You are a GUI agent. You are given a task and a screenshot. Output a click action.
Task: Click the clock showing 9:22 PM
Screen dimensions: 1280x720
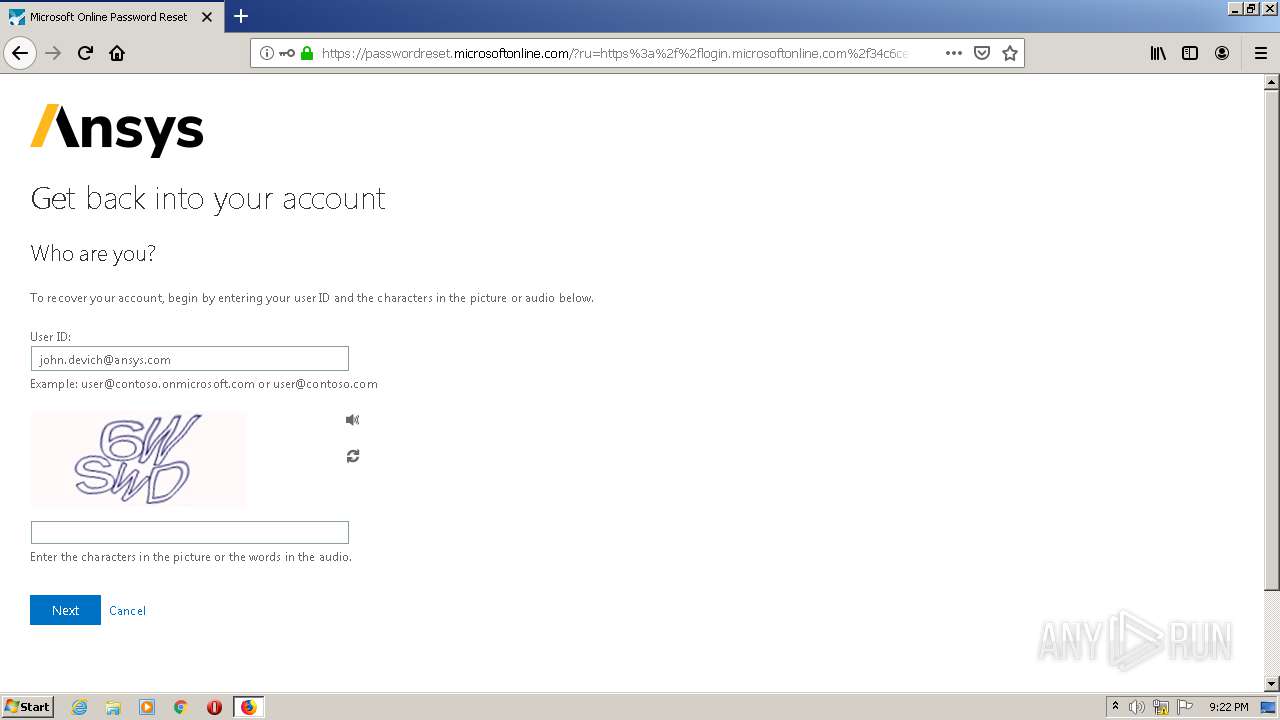[1228, 707]
